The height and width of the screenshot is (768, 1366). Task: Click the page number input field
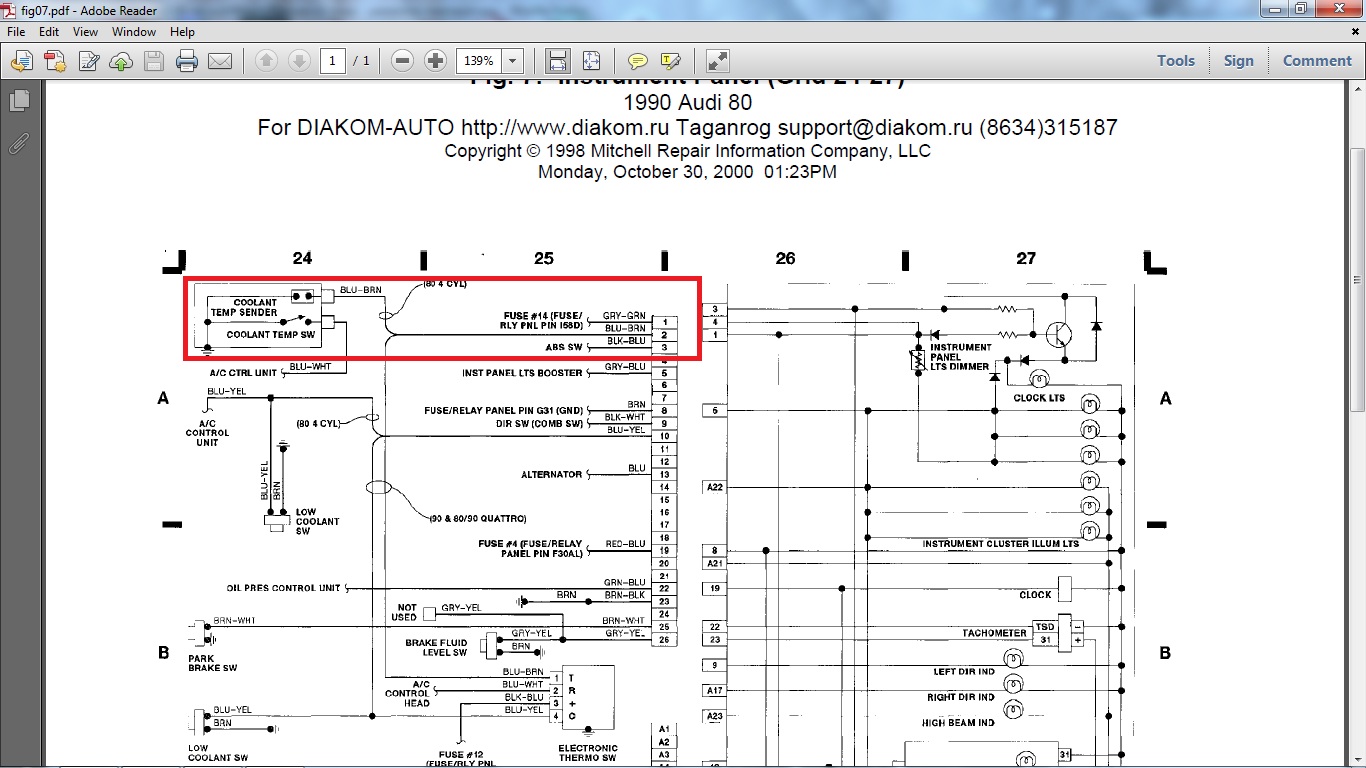point(333,61)
